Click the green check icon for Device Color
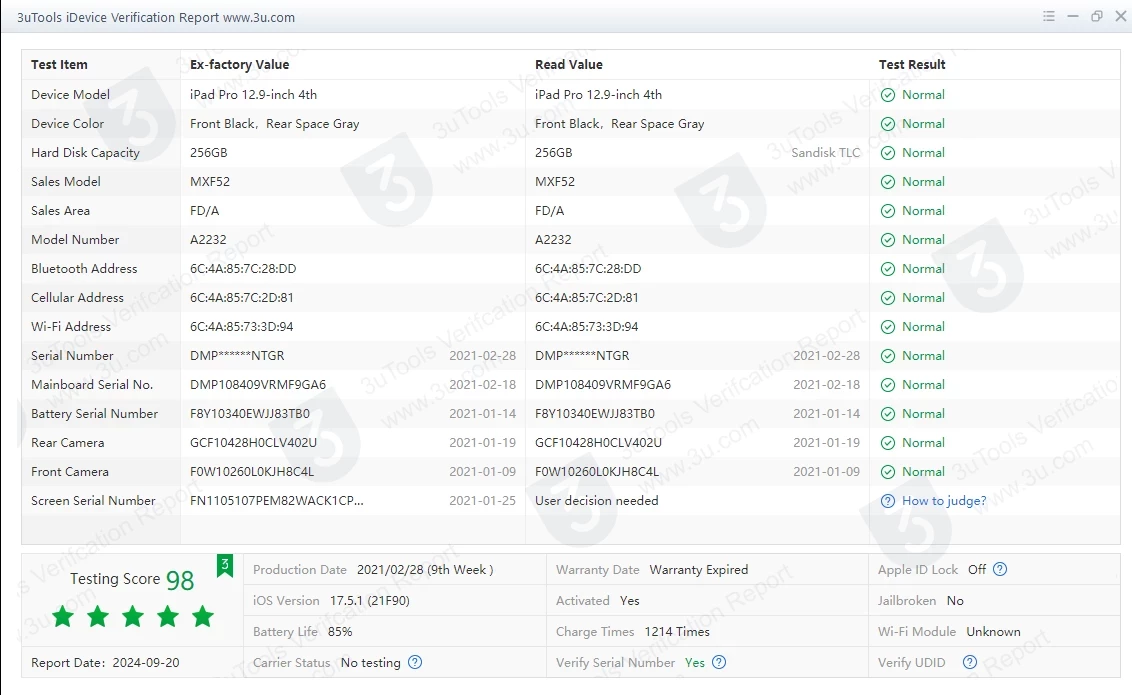1132x695 pixels. [888, 124]
